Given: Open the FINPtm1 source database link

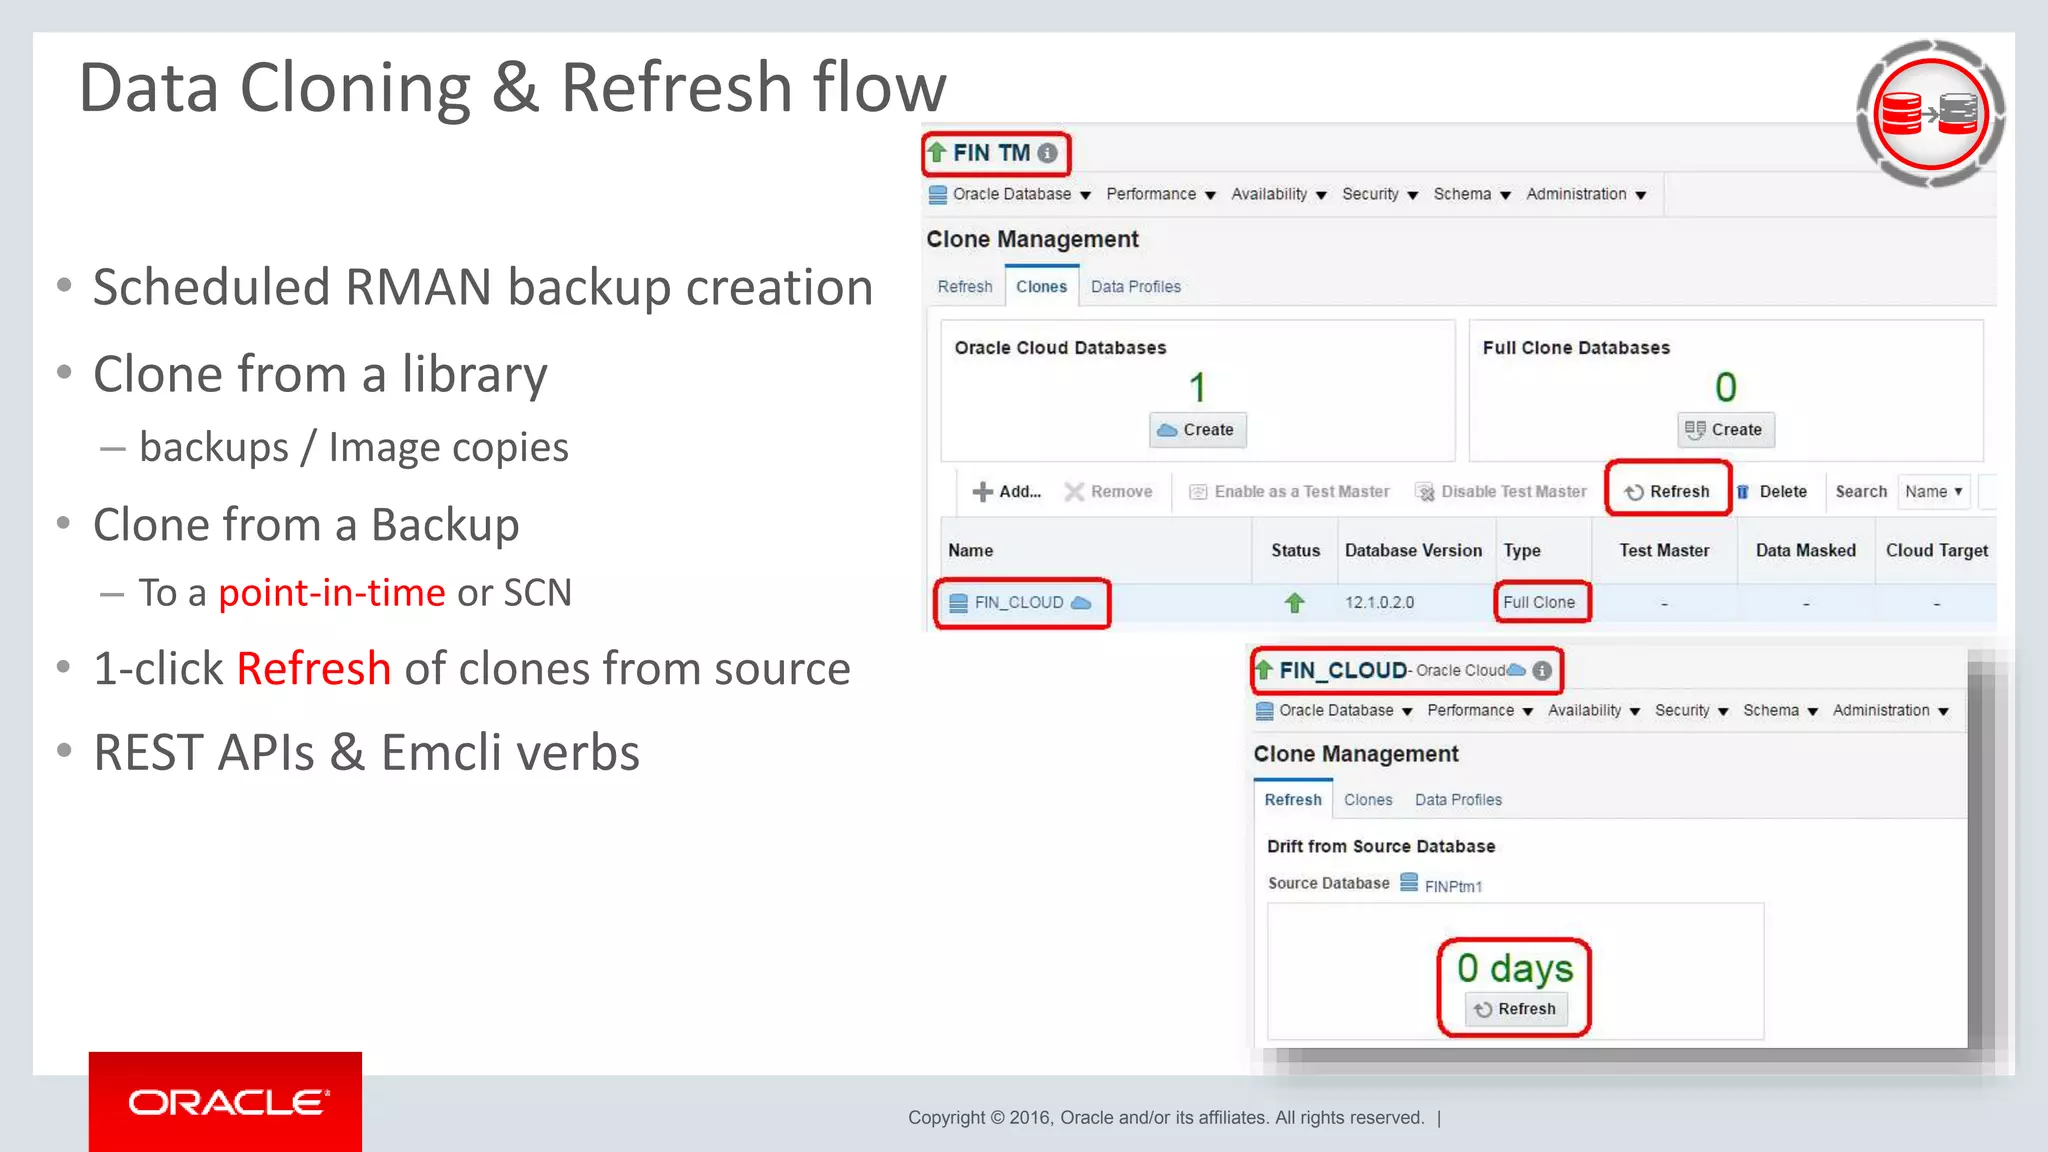Looking at the screenshot, I should 1453,887.
